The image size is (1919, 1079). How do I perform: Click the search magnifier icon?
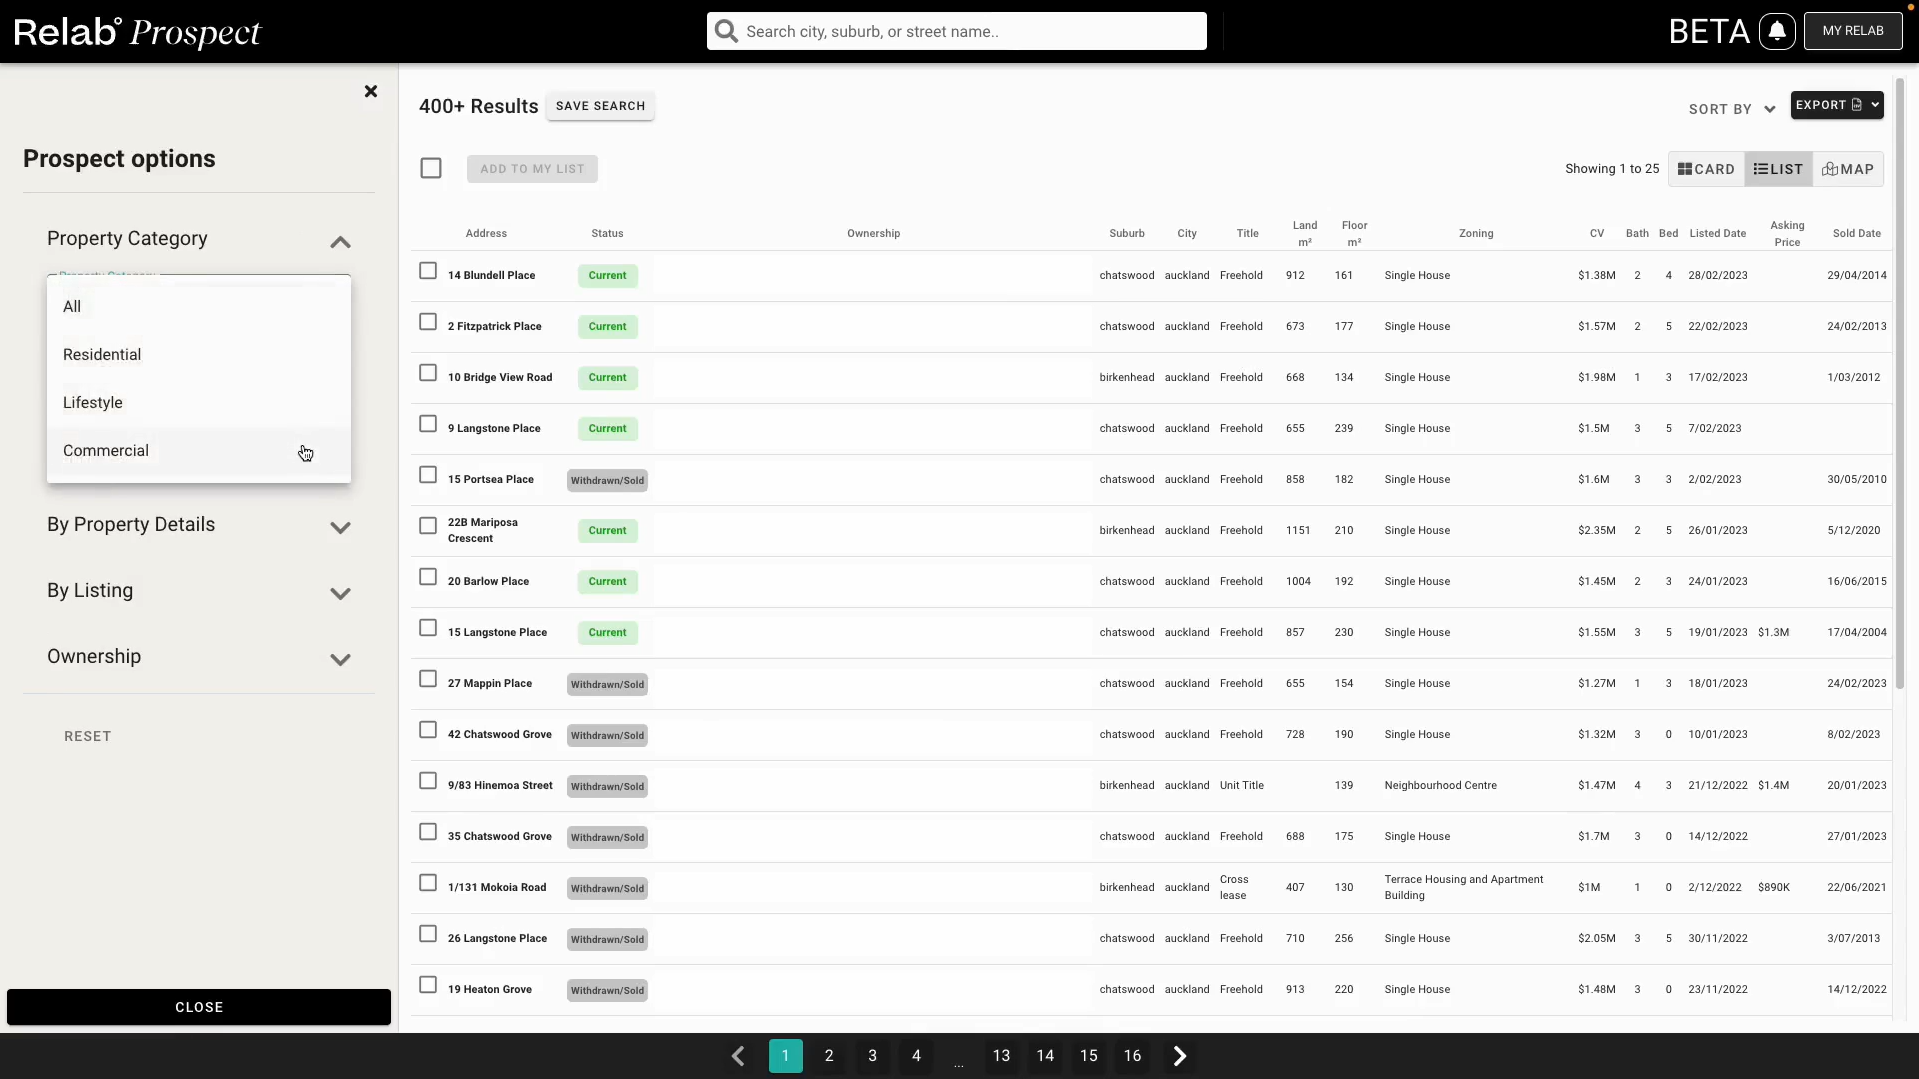coord(724,30)
